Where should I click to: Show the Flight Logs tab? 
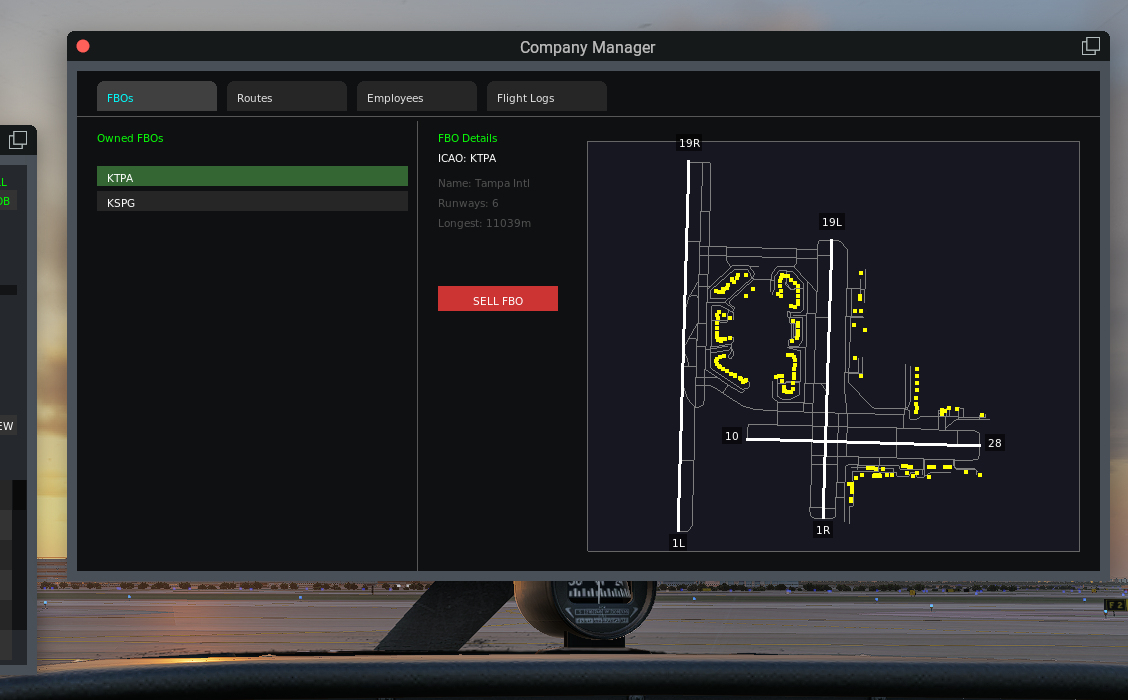coord(546,97)
